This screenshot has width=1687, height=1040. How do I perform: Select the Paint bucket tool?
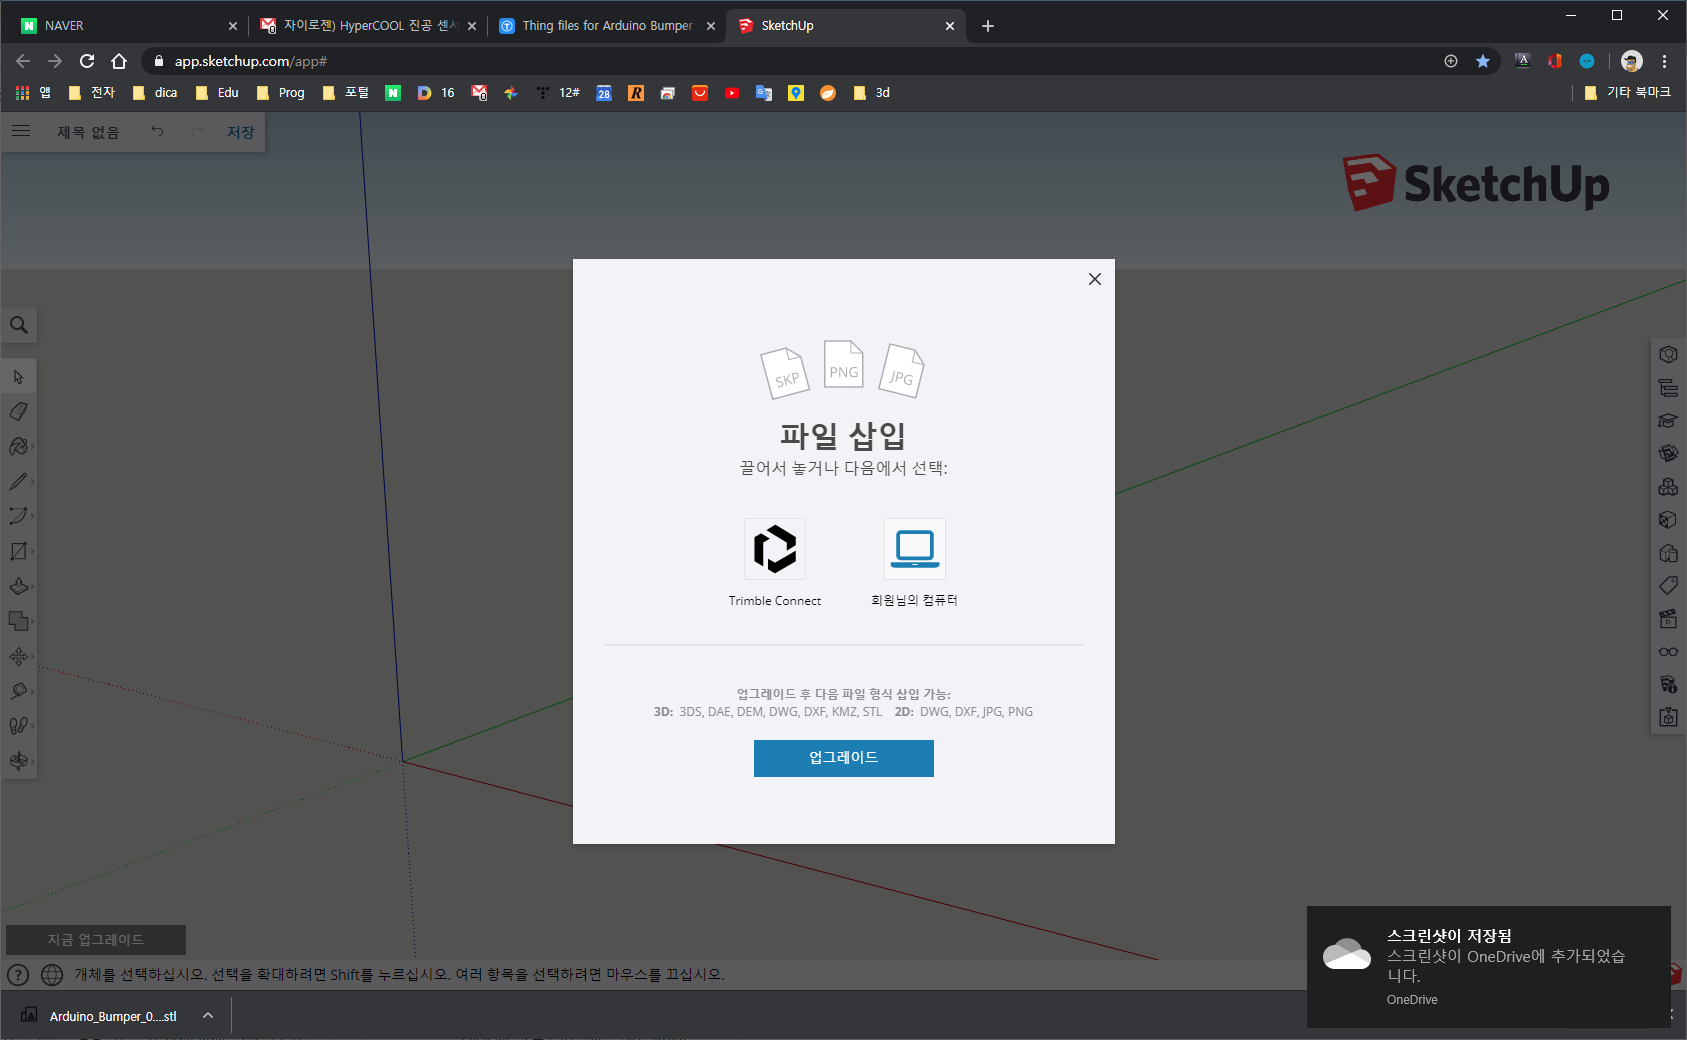coord(18,447)
